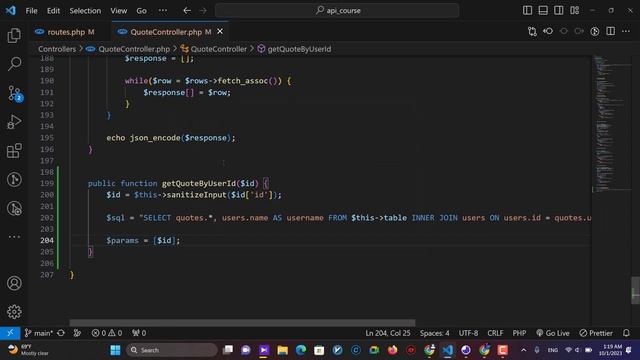Open the Edit menu

click(x=53, y=11)
